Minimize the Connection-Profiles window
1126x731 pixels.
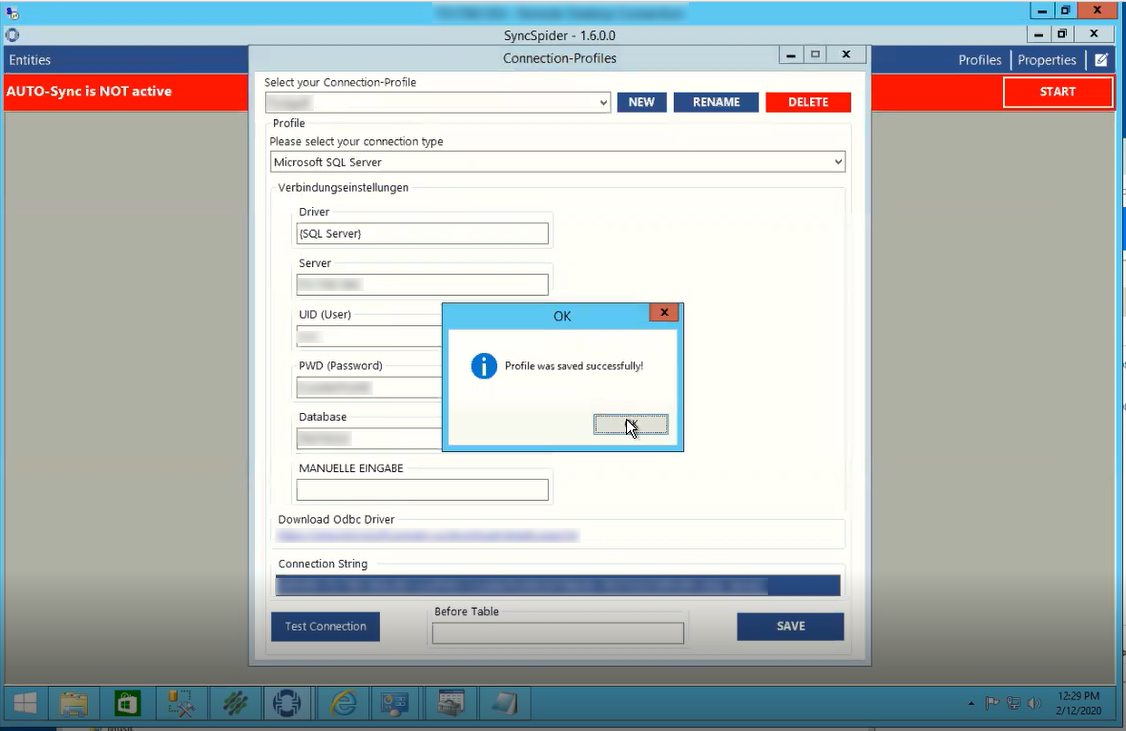coord(791,55)
